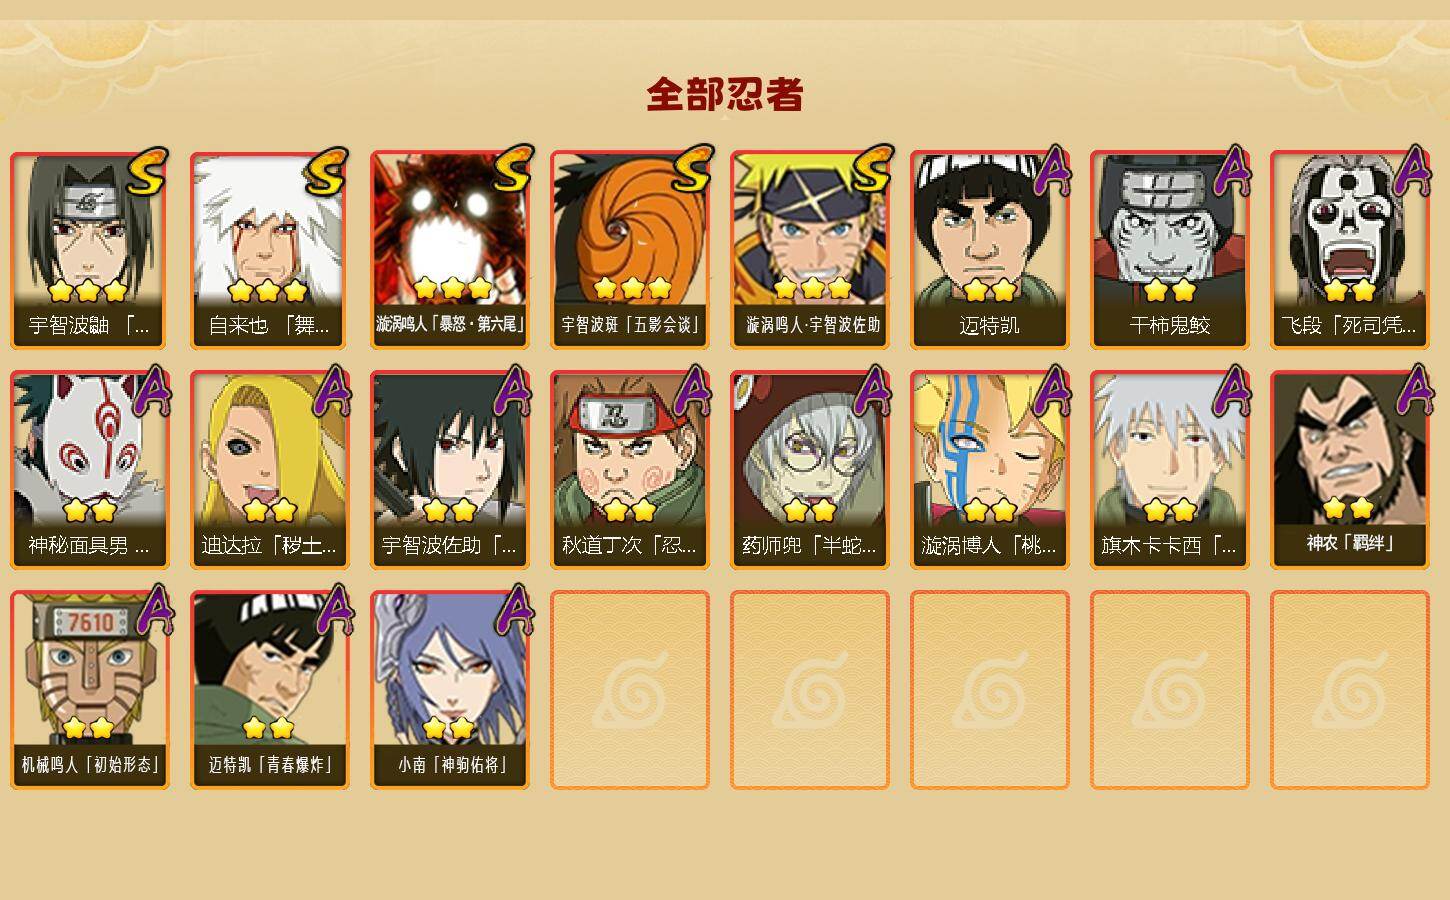Select the 漩涡博人 ninja card
1450x900 pixels.
[x=989, y=470]
